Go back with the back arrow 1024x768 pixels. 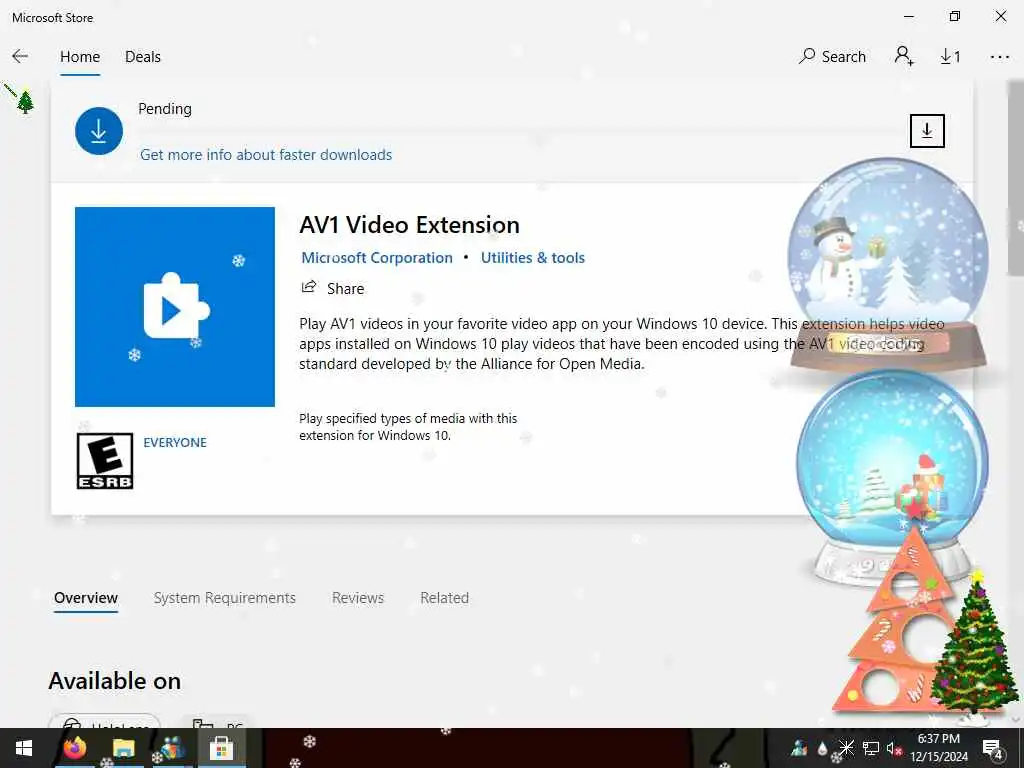coord(20,57)
